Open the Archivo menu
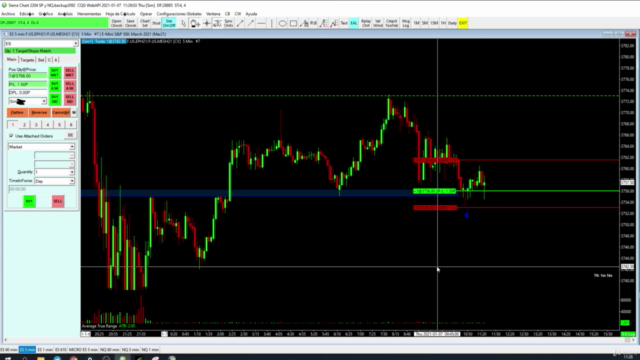The height and width of the screenshot is (360, 640). [x=8, y=14]
